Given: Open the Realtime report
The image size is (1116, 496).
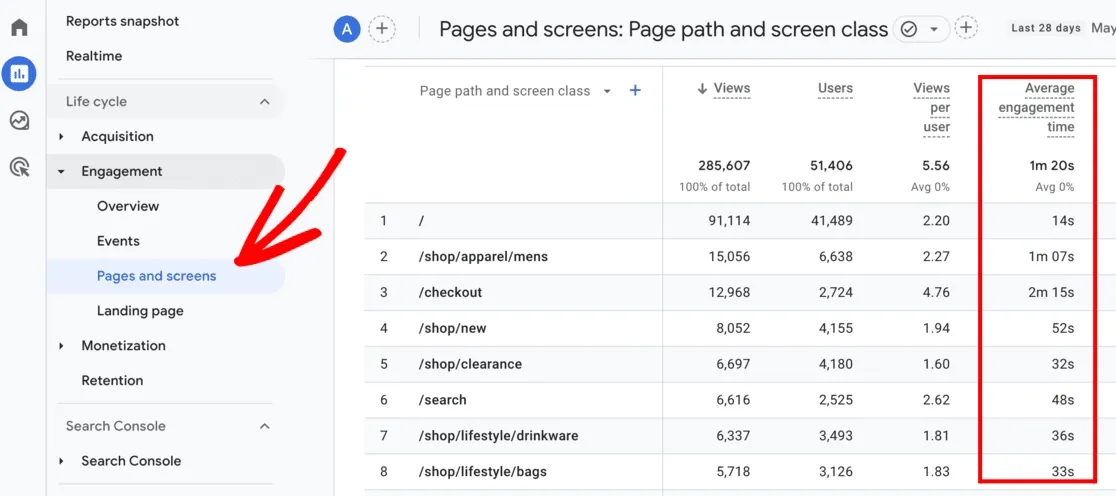Looking at the screenshot, I should pos(94,56).
